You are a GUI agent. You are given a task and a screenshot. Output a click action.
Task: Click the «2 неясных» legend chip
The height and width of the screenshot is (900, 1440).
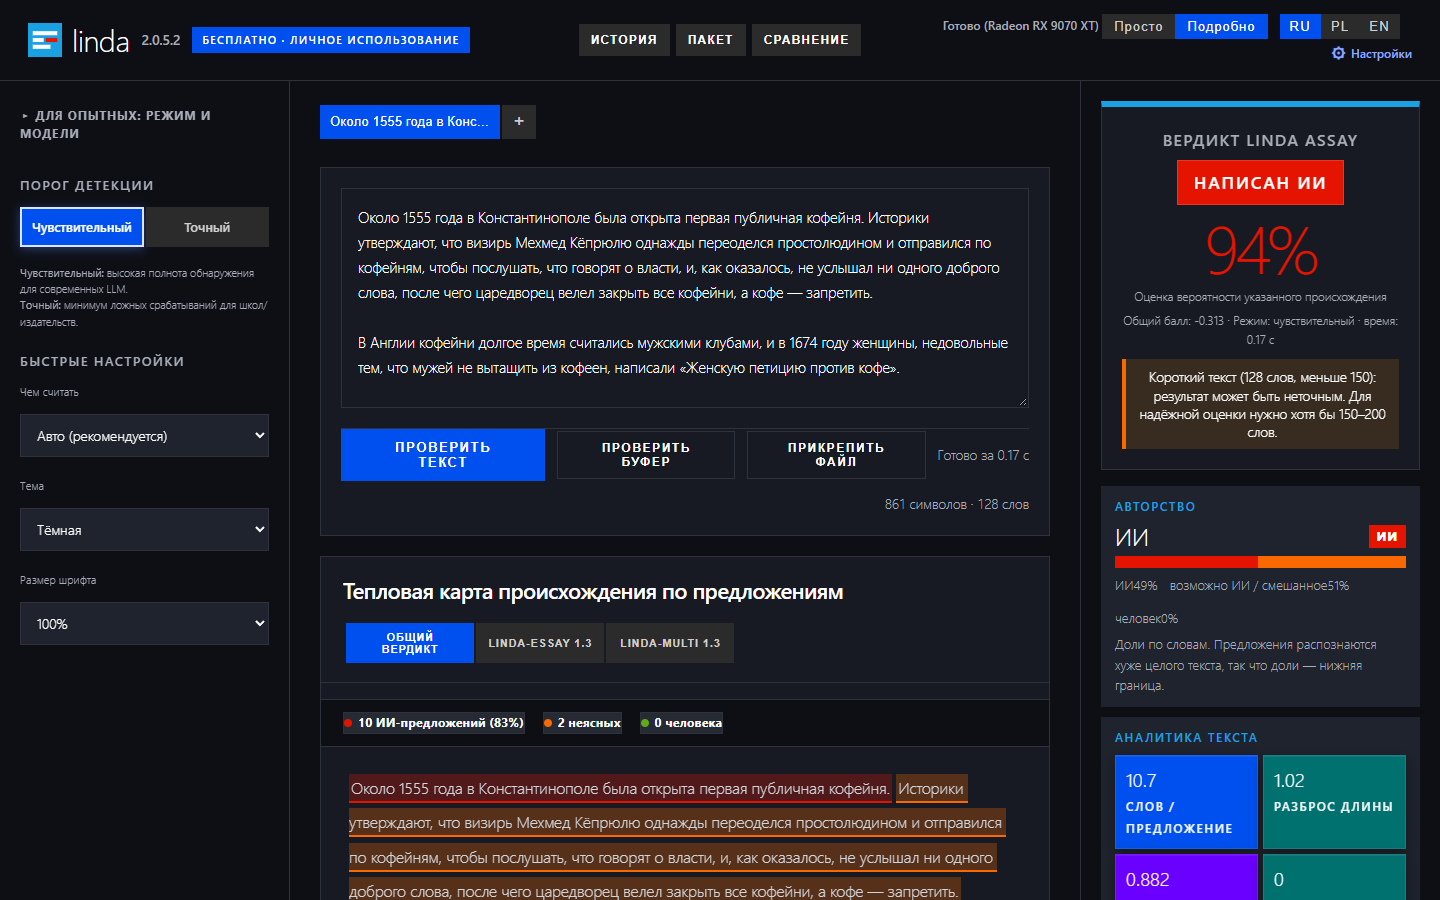(583, 723)
